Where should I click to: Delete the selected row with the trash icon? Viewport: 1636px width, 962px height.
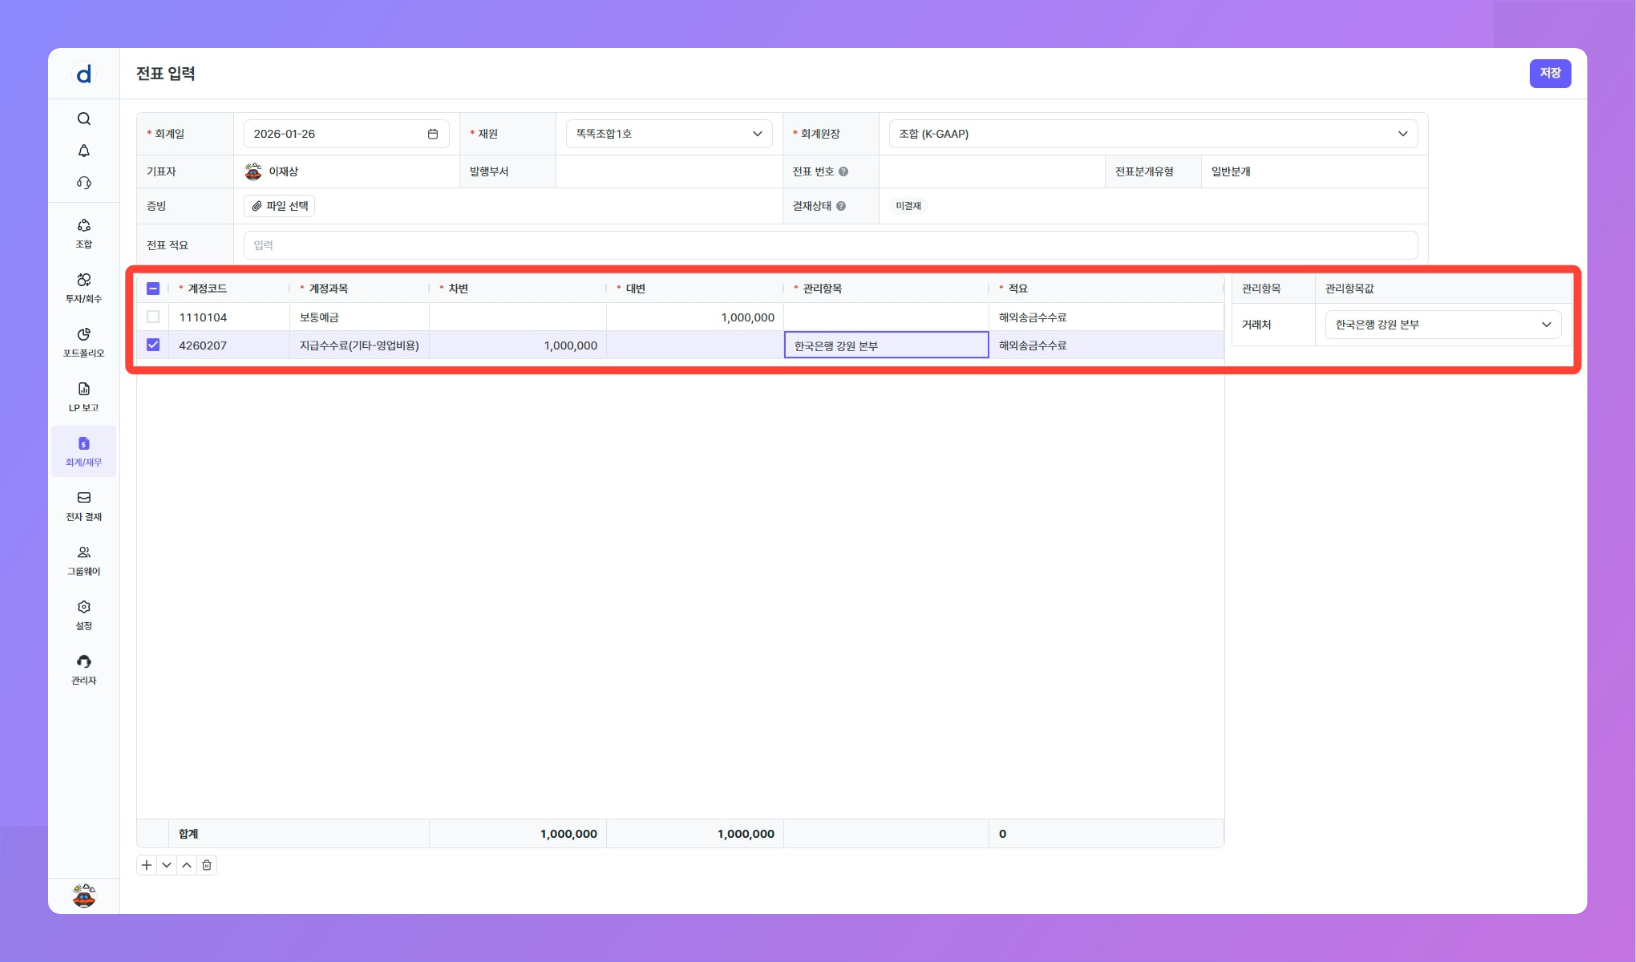click(x=207, y=865)
